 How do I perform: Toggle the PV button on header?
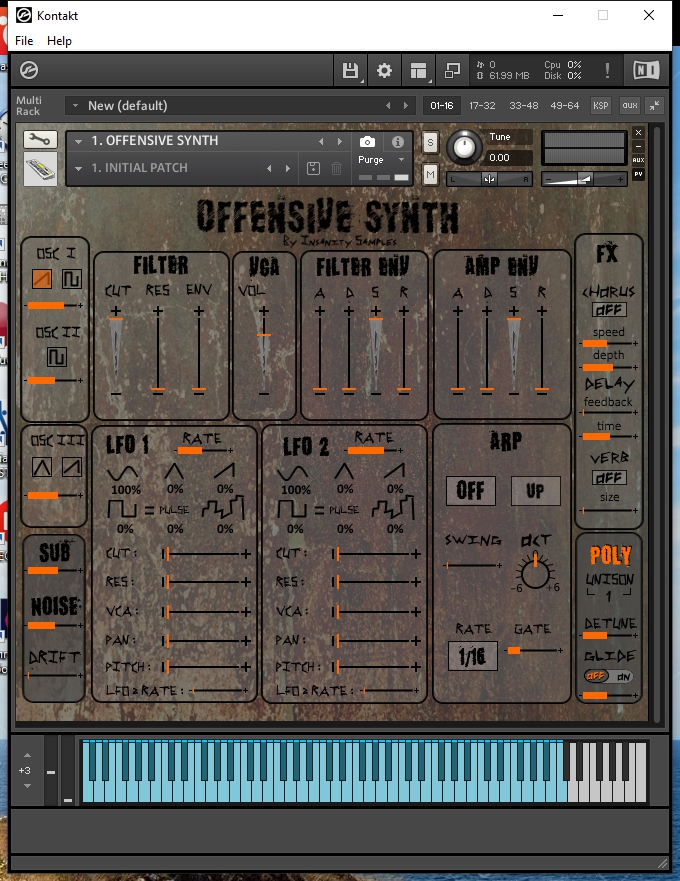pos(638,174)
